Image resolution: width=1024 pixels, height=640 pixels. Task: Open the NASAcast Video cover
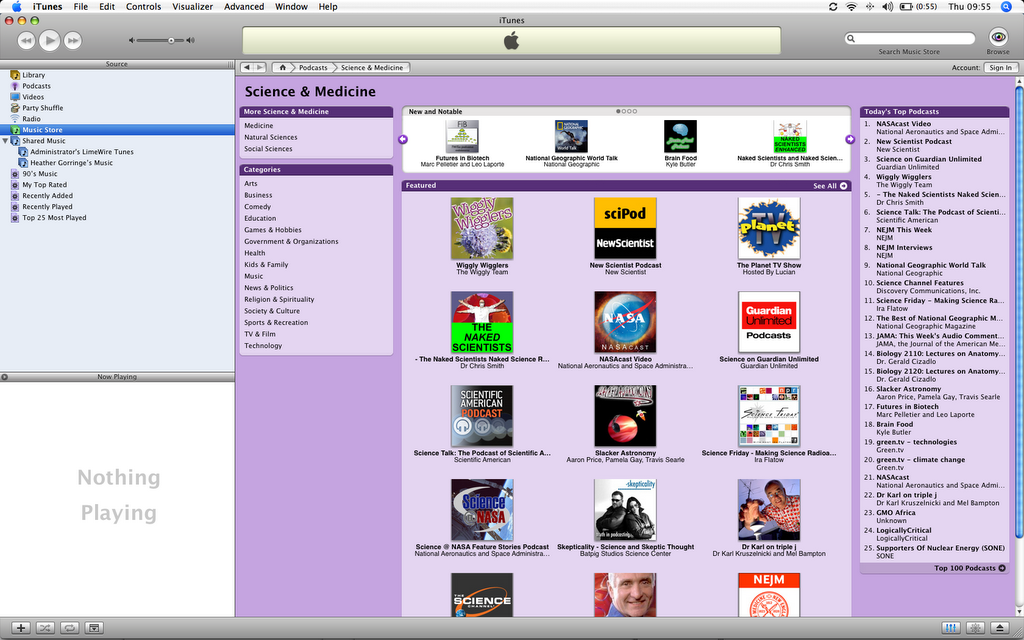(x=625, y=322)
